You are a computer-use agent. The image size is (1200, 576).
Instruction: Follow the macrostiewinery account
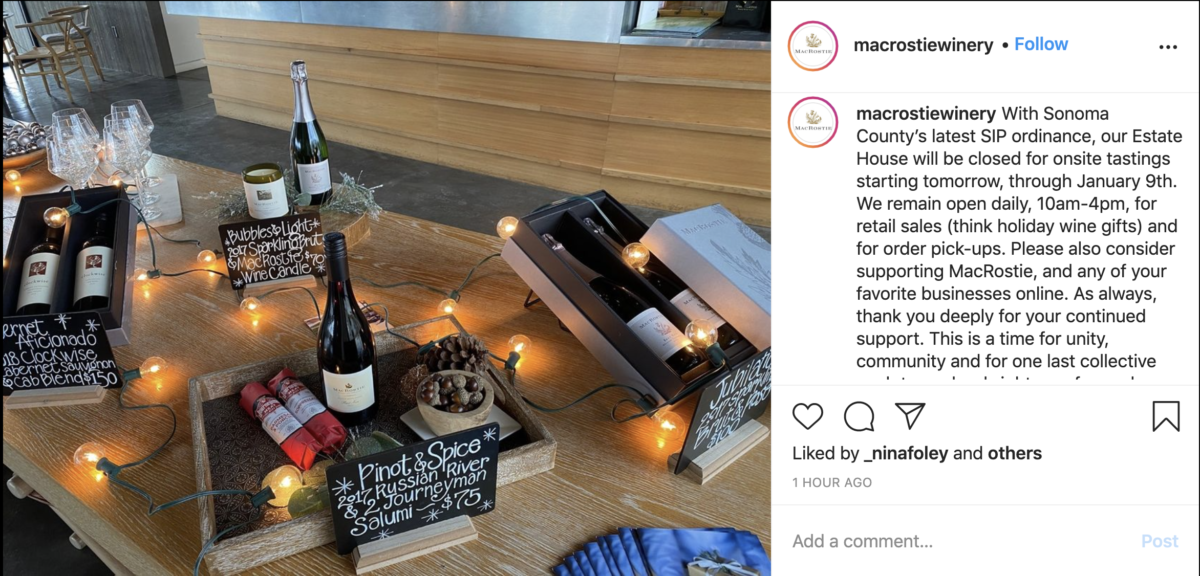(1041, 44)
